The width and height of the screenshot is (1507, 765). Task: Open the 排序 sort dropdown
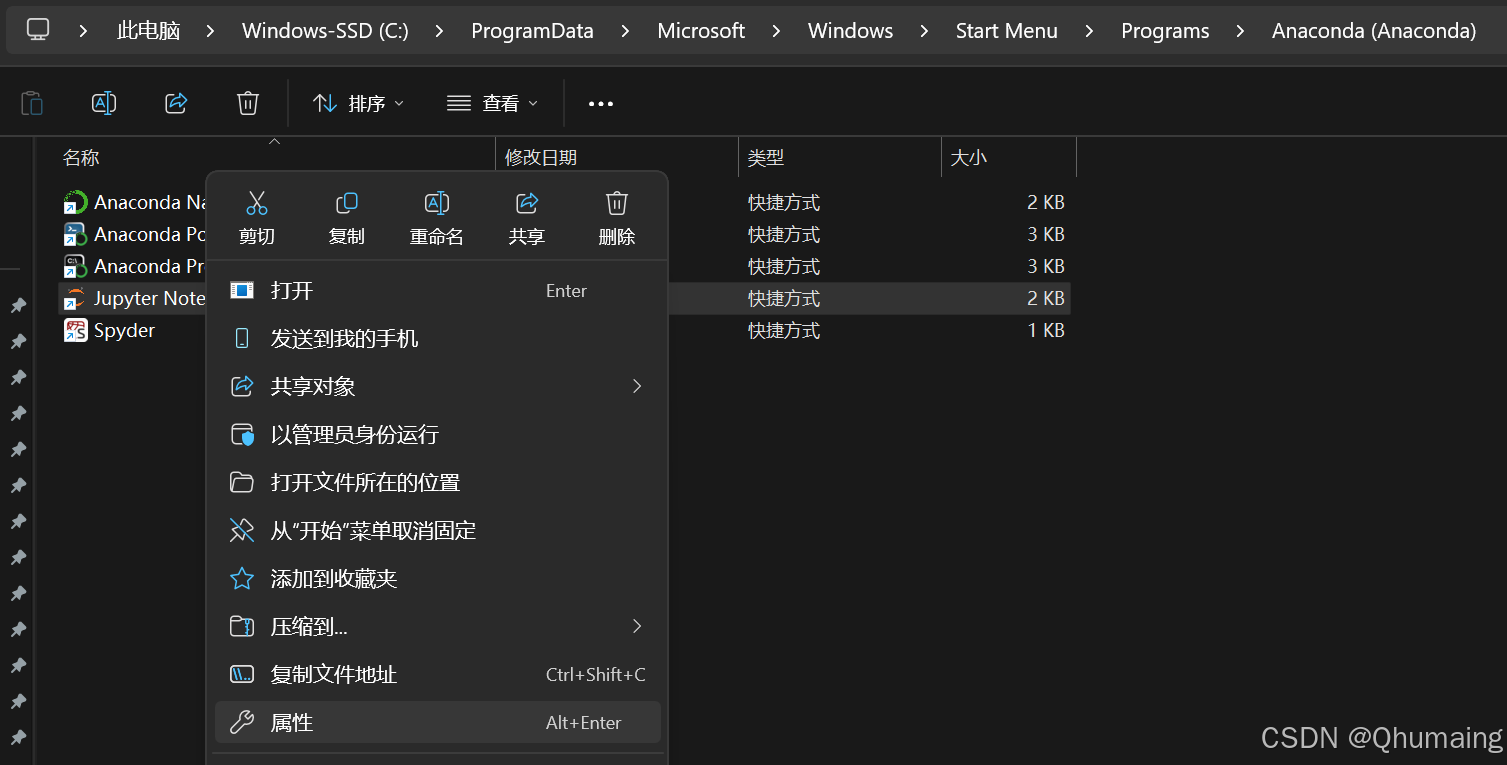(359, 103)
